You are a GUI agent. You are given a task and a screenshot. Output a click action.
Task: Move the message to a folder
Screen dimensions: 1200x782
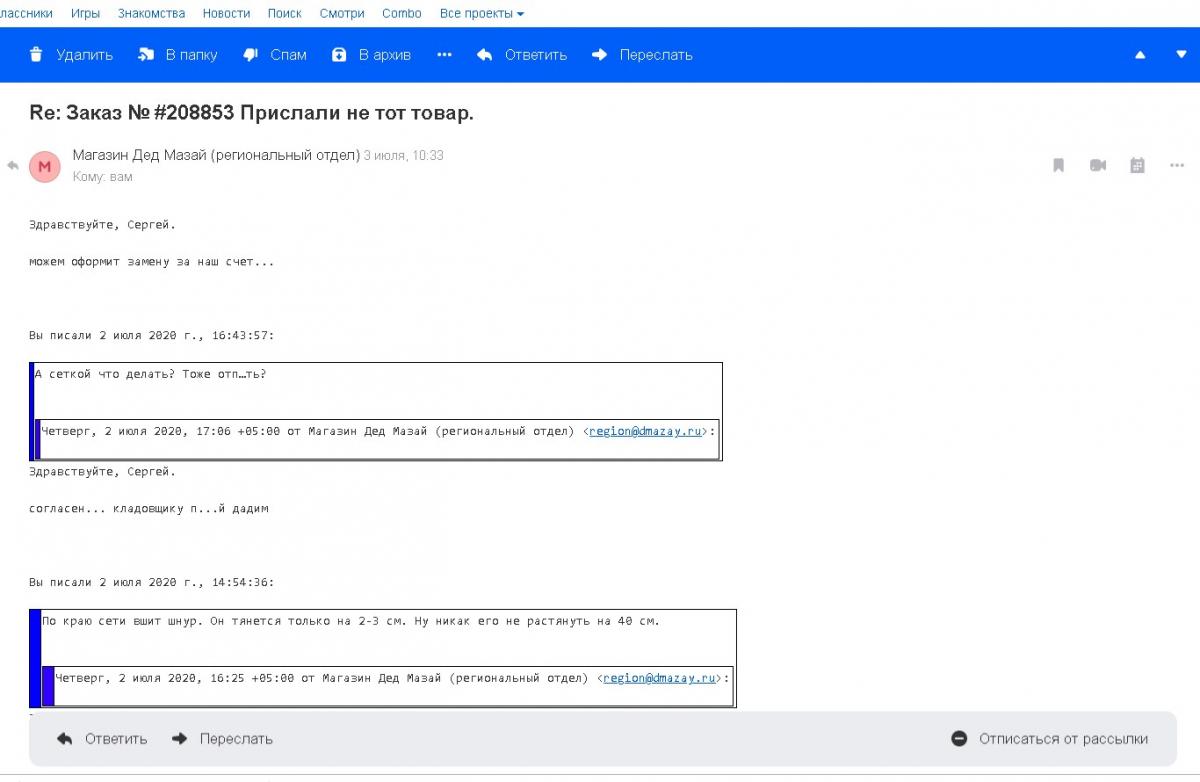click(178, 55)
